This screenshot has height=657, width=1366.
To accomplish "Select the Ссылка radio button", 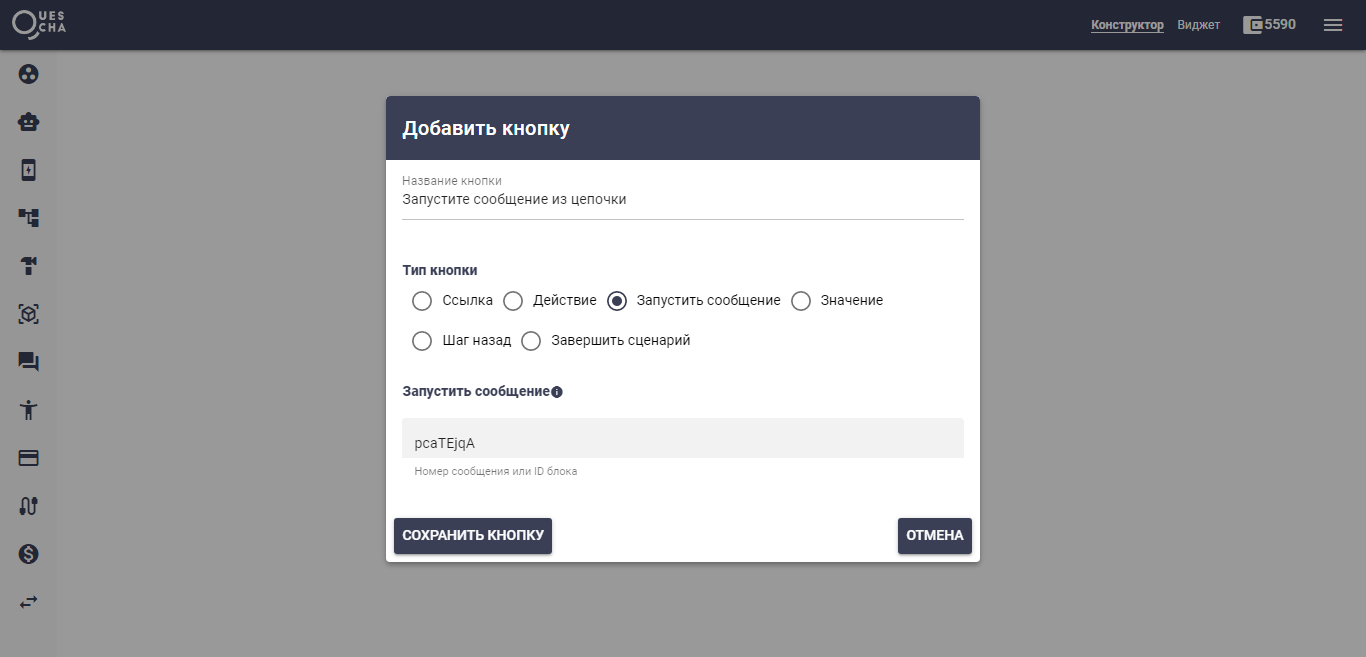I will pos(422,301).
